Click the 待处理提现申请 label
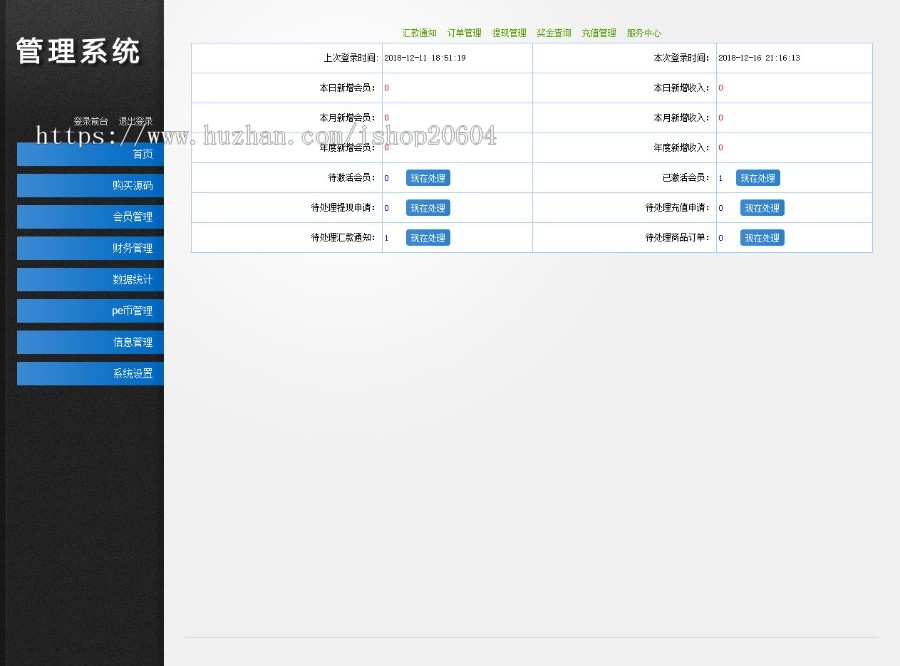The image size is (900, 666). point(343,208)
